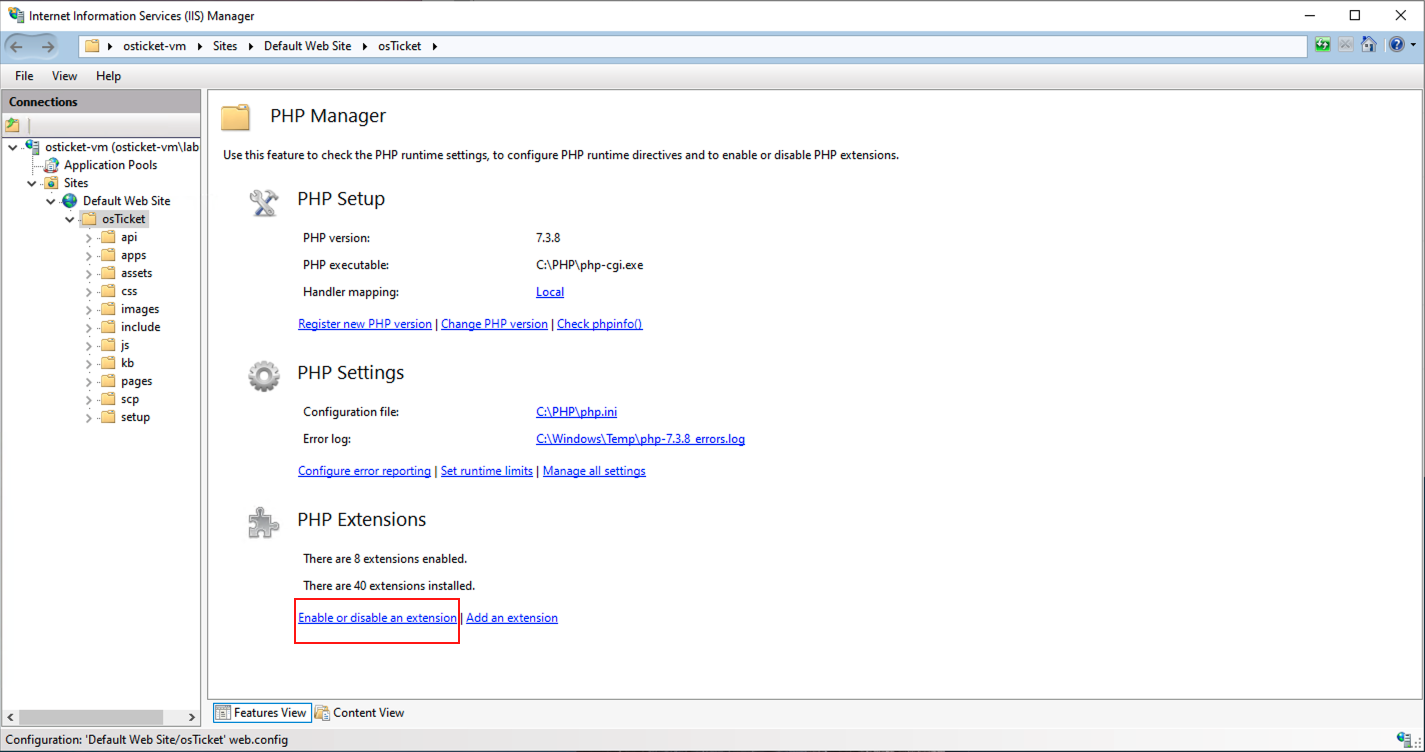Click the include folder icon
The height and width of the screenshot is (752, 1425).
point(108,327)
